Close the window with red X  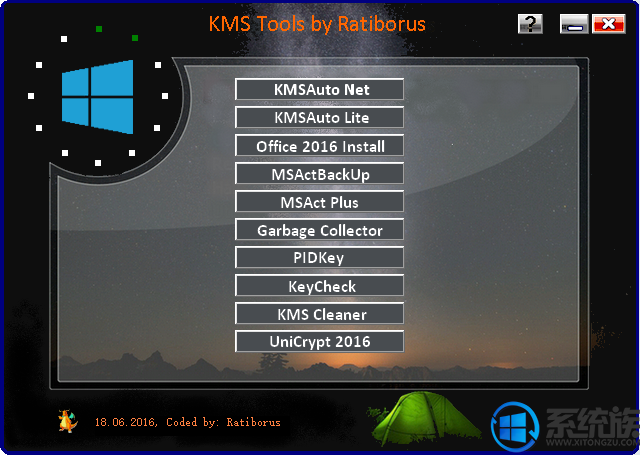click(x=609, y=24)
